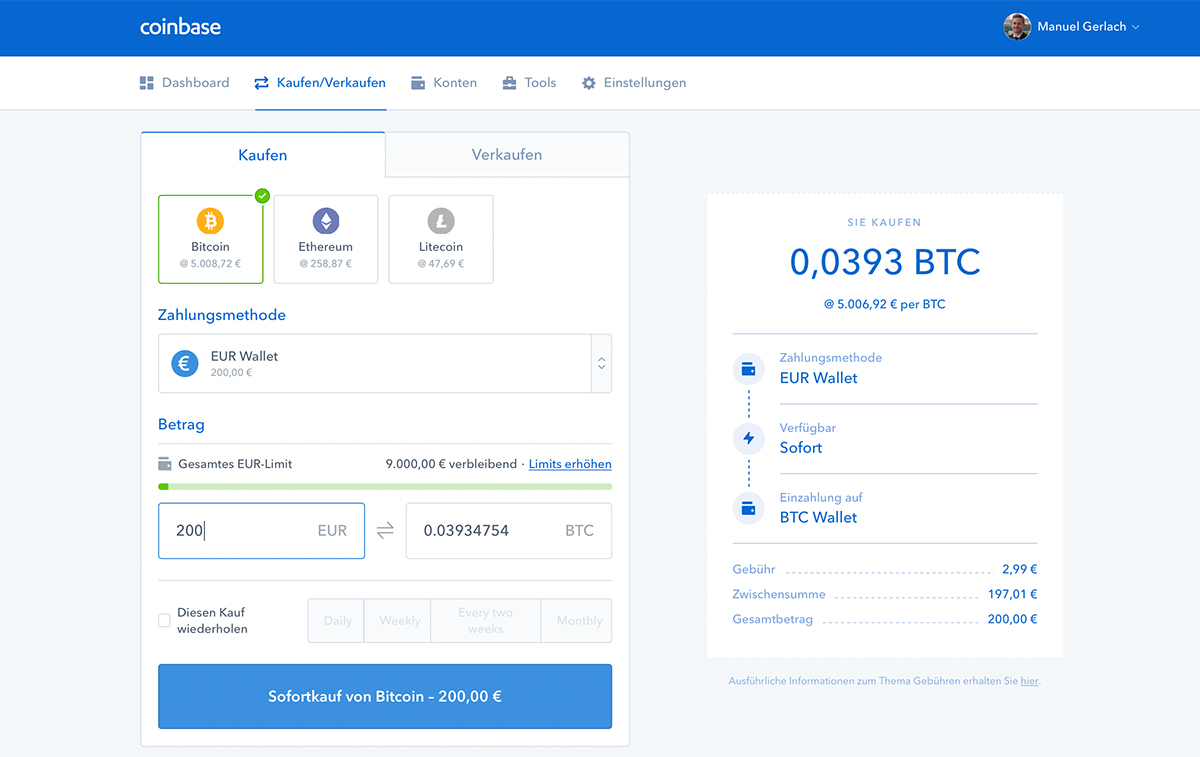Image resolution: width=1200 pixels, height=757 pixels.
Task: Click the blue Euro wallet icon
Action: click(x=184, y=364)
